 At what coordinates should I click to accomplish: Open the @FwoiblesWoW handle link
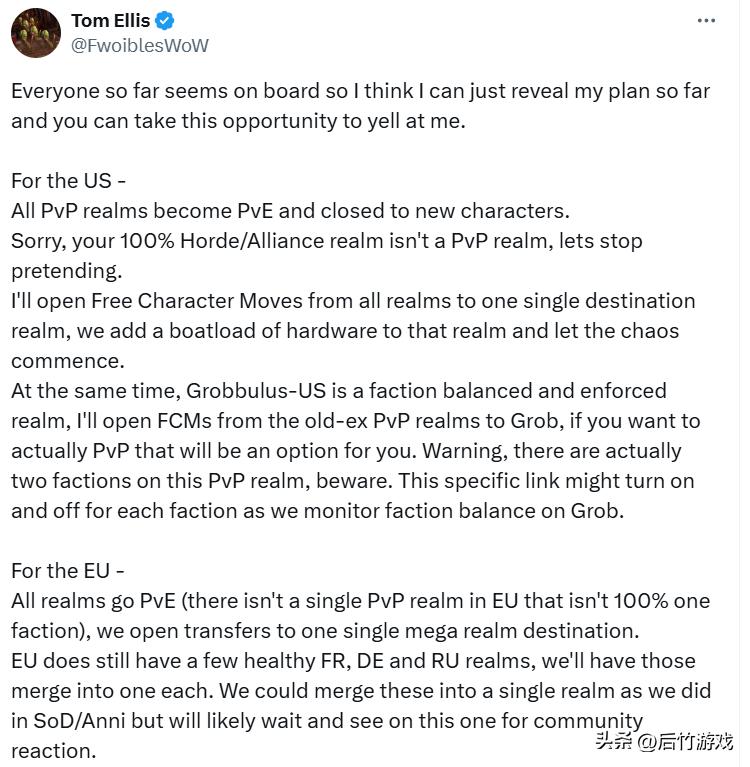(140, 45)
